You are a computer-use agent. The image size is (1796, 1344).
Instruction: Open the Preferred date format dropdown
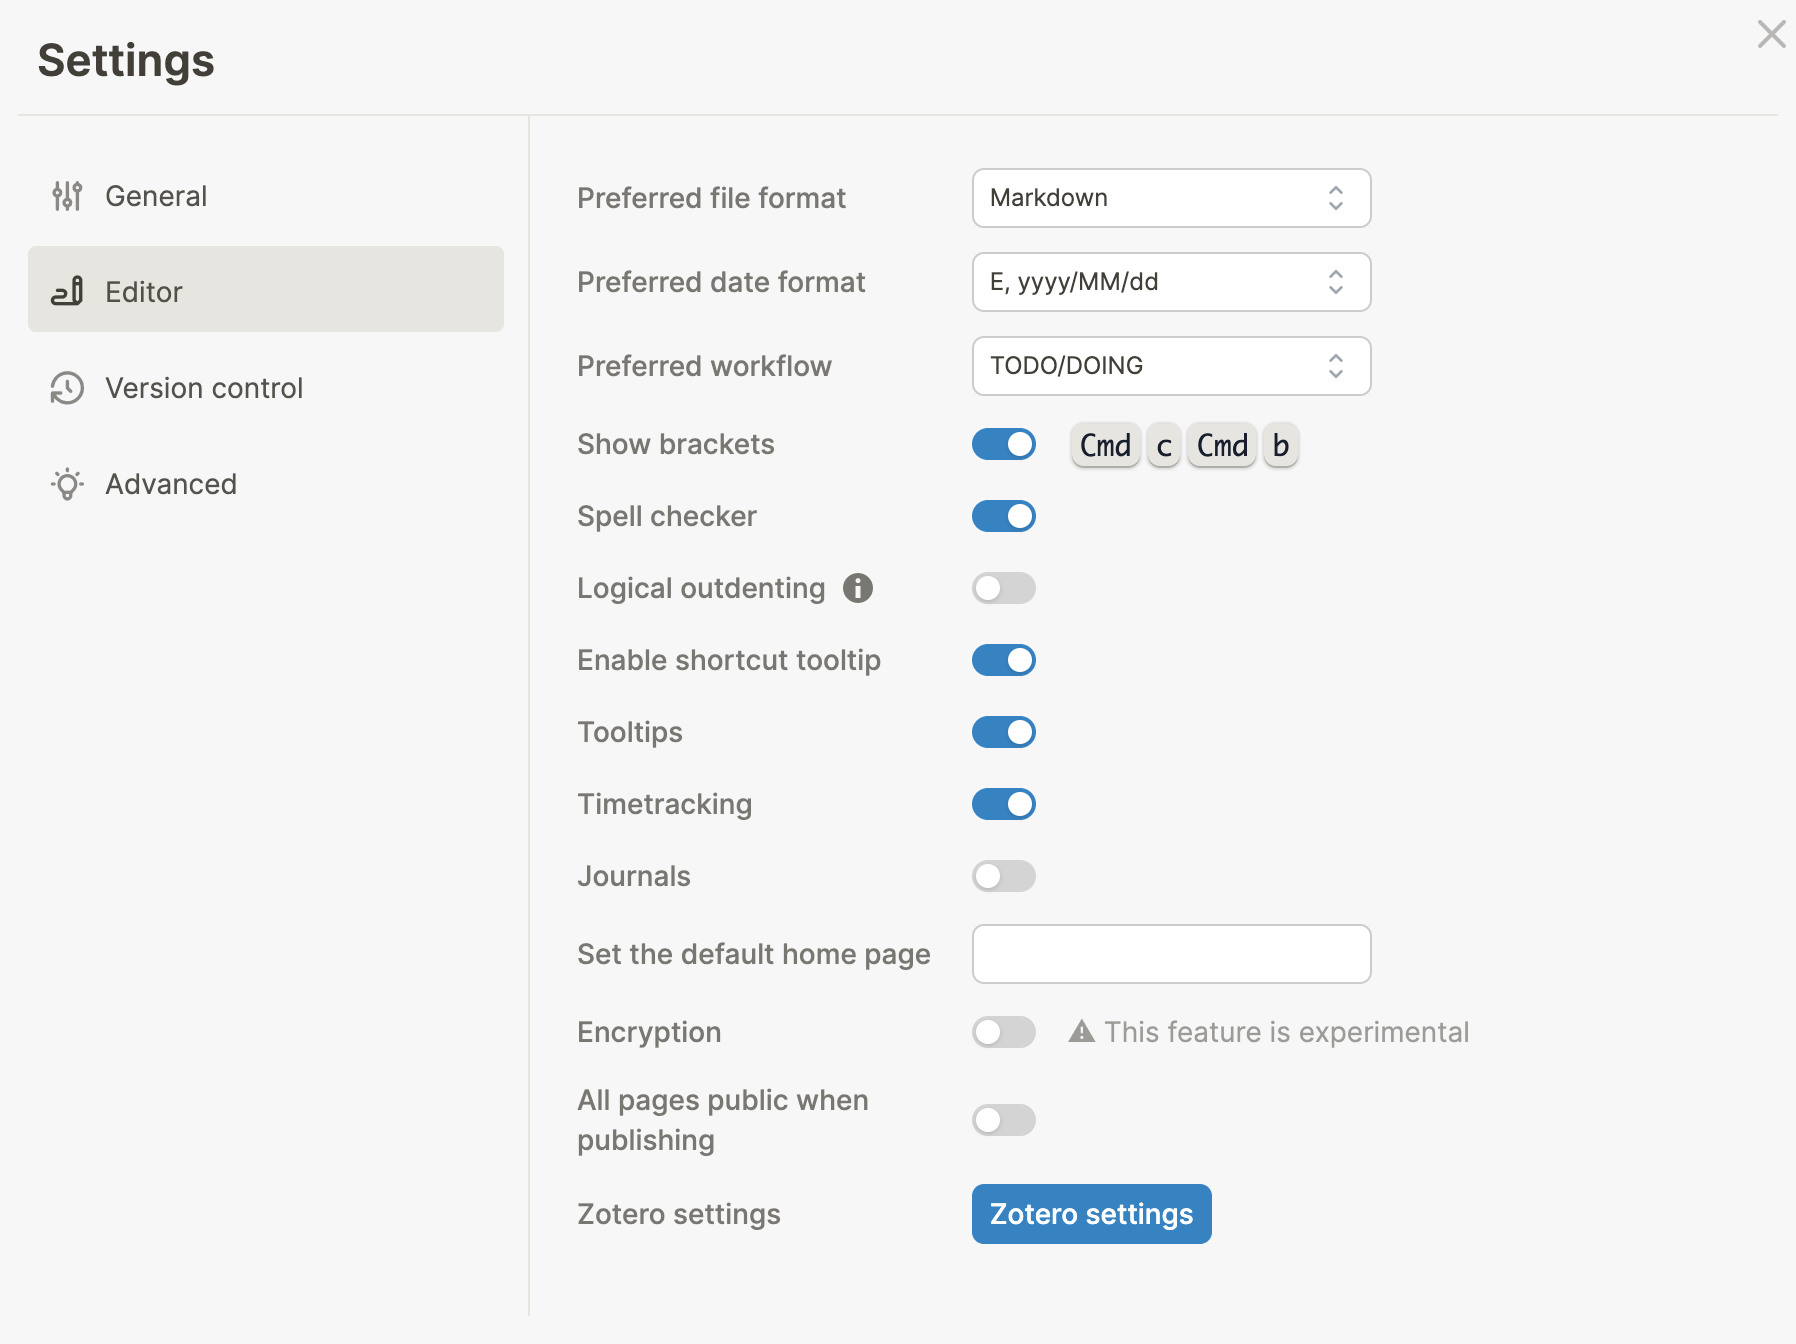(1170, 282)
